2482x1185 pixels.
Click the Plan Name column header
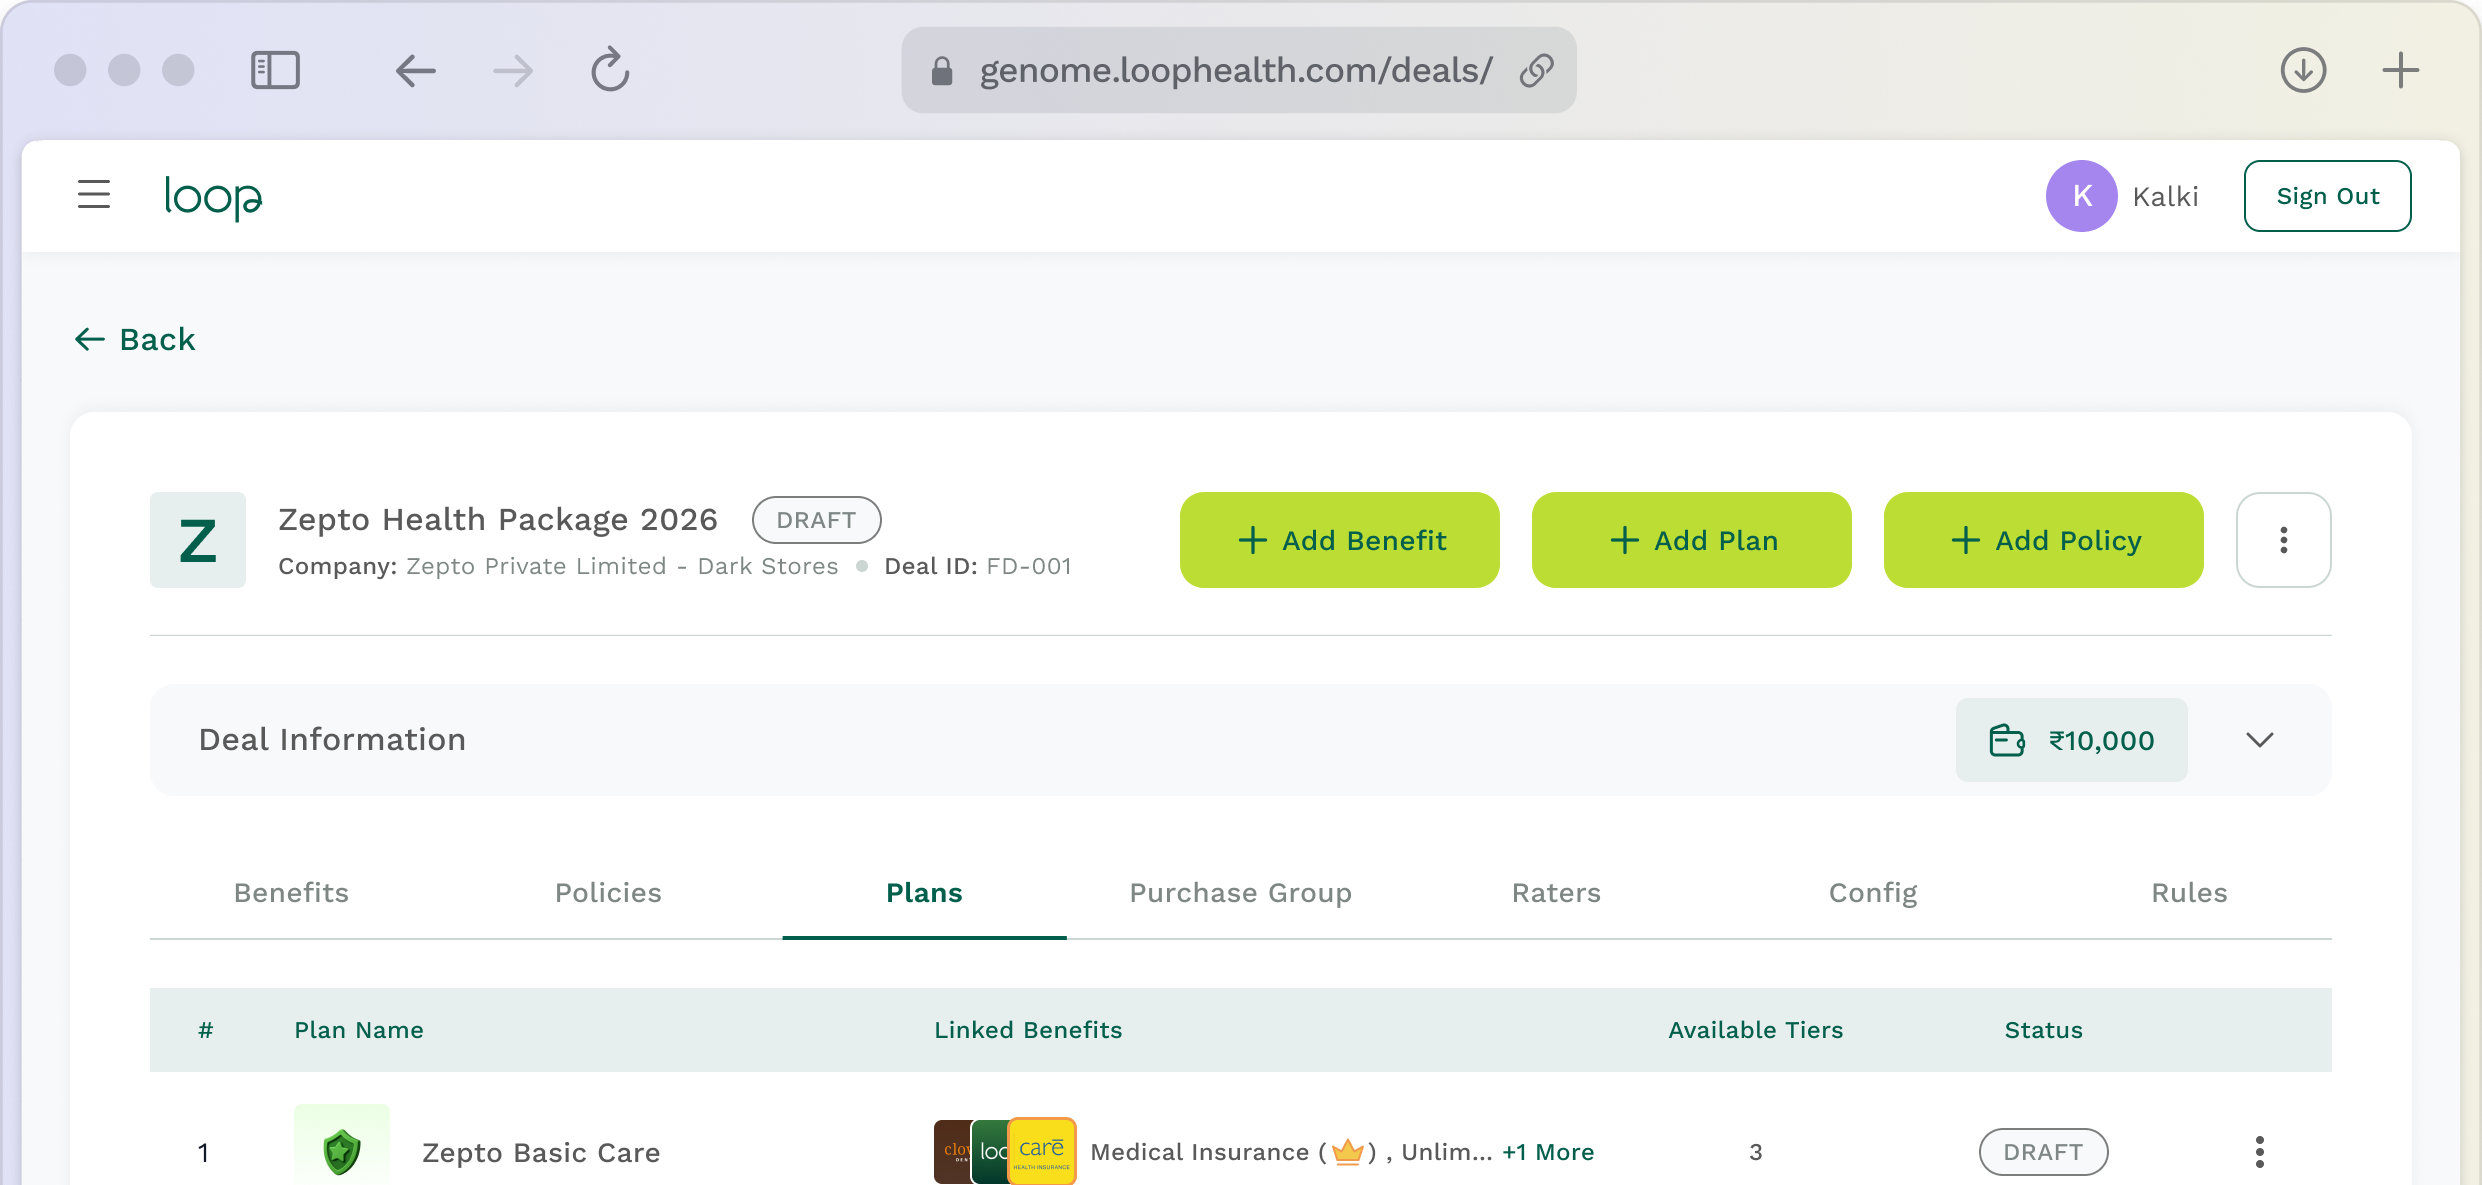point(359,1030)
